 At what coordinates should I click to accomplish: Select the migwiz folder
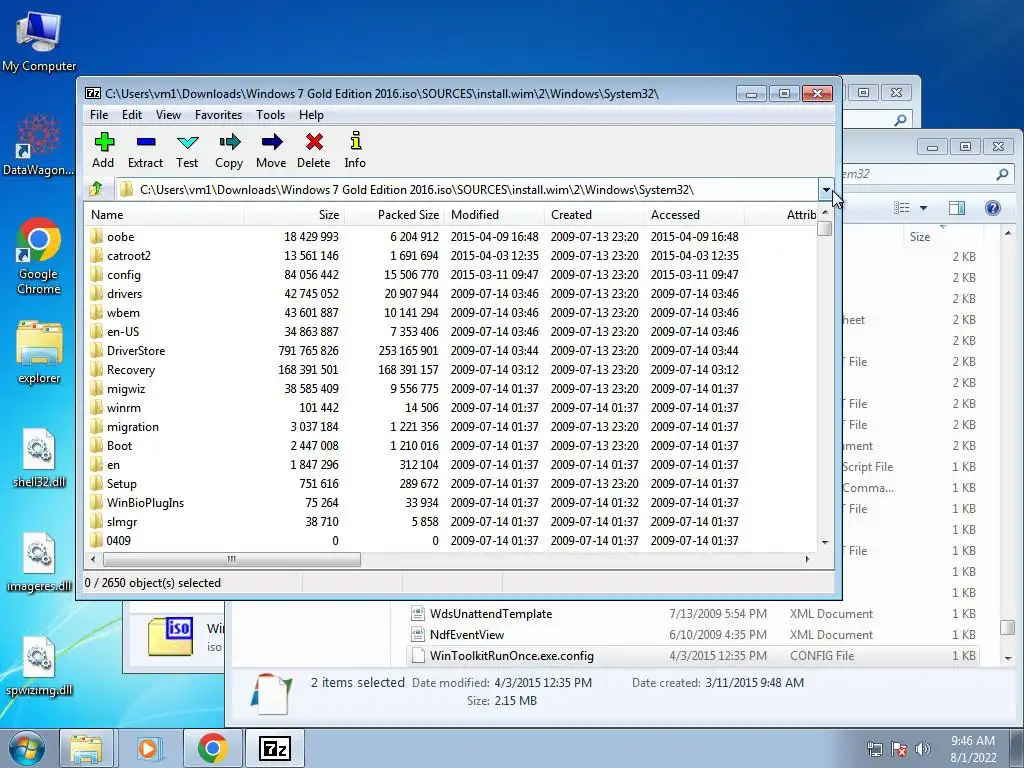[451, 389]
